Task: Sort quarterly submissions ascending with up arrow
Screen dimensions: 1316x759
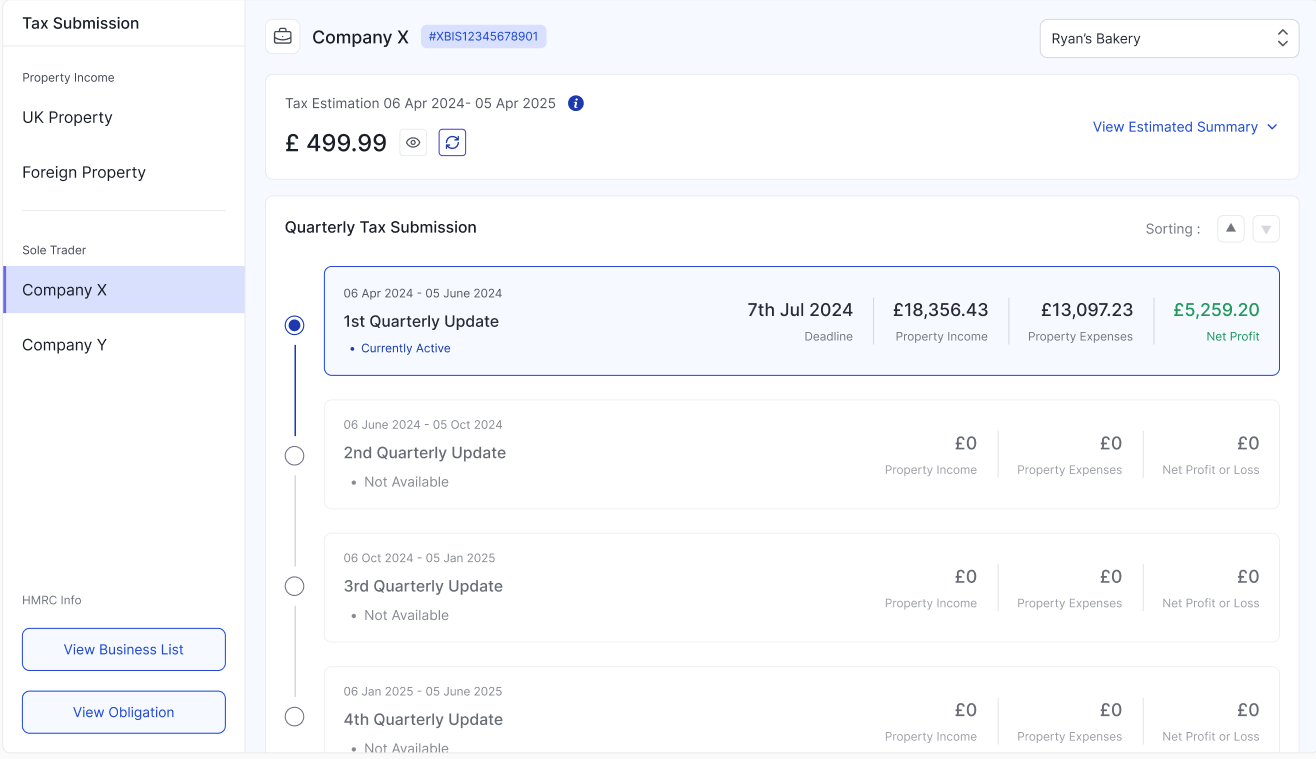Action: coord(1231,229)
